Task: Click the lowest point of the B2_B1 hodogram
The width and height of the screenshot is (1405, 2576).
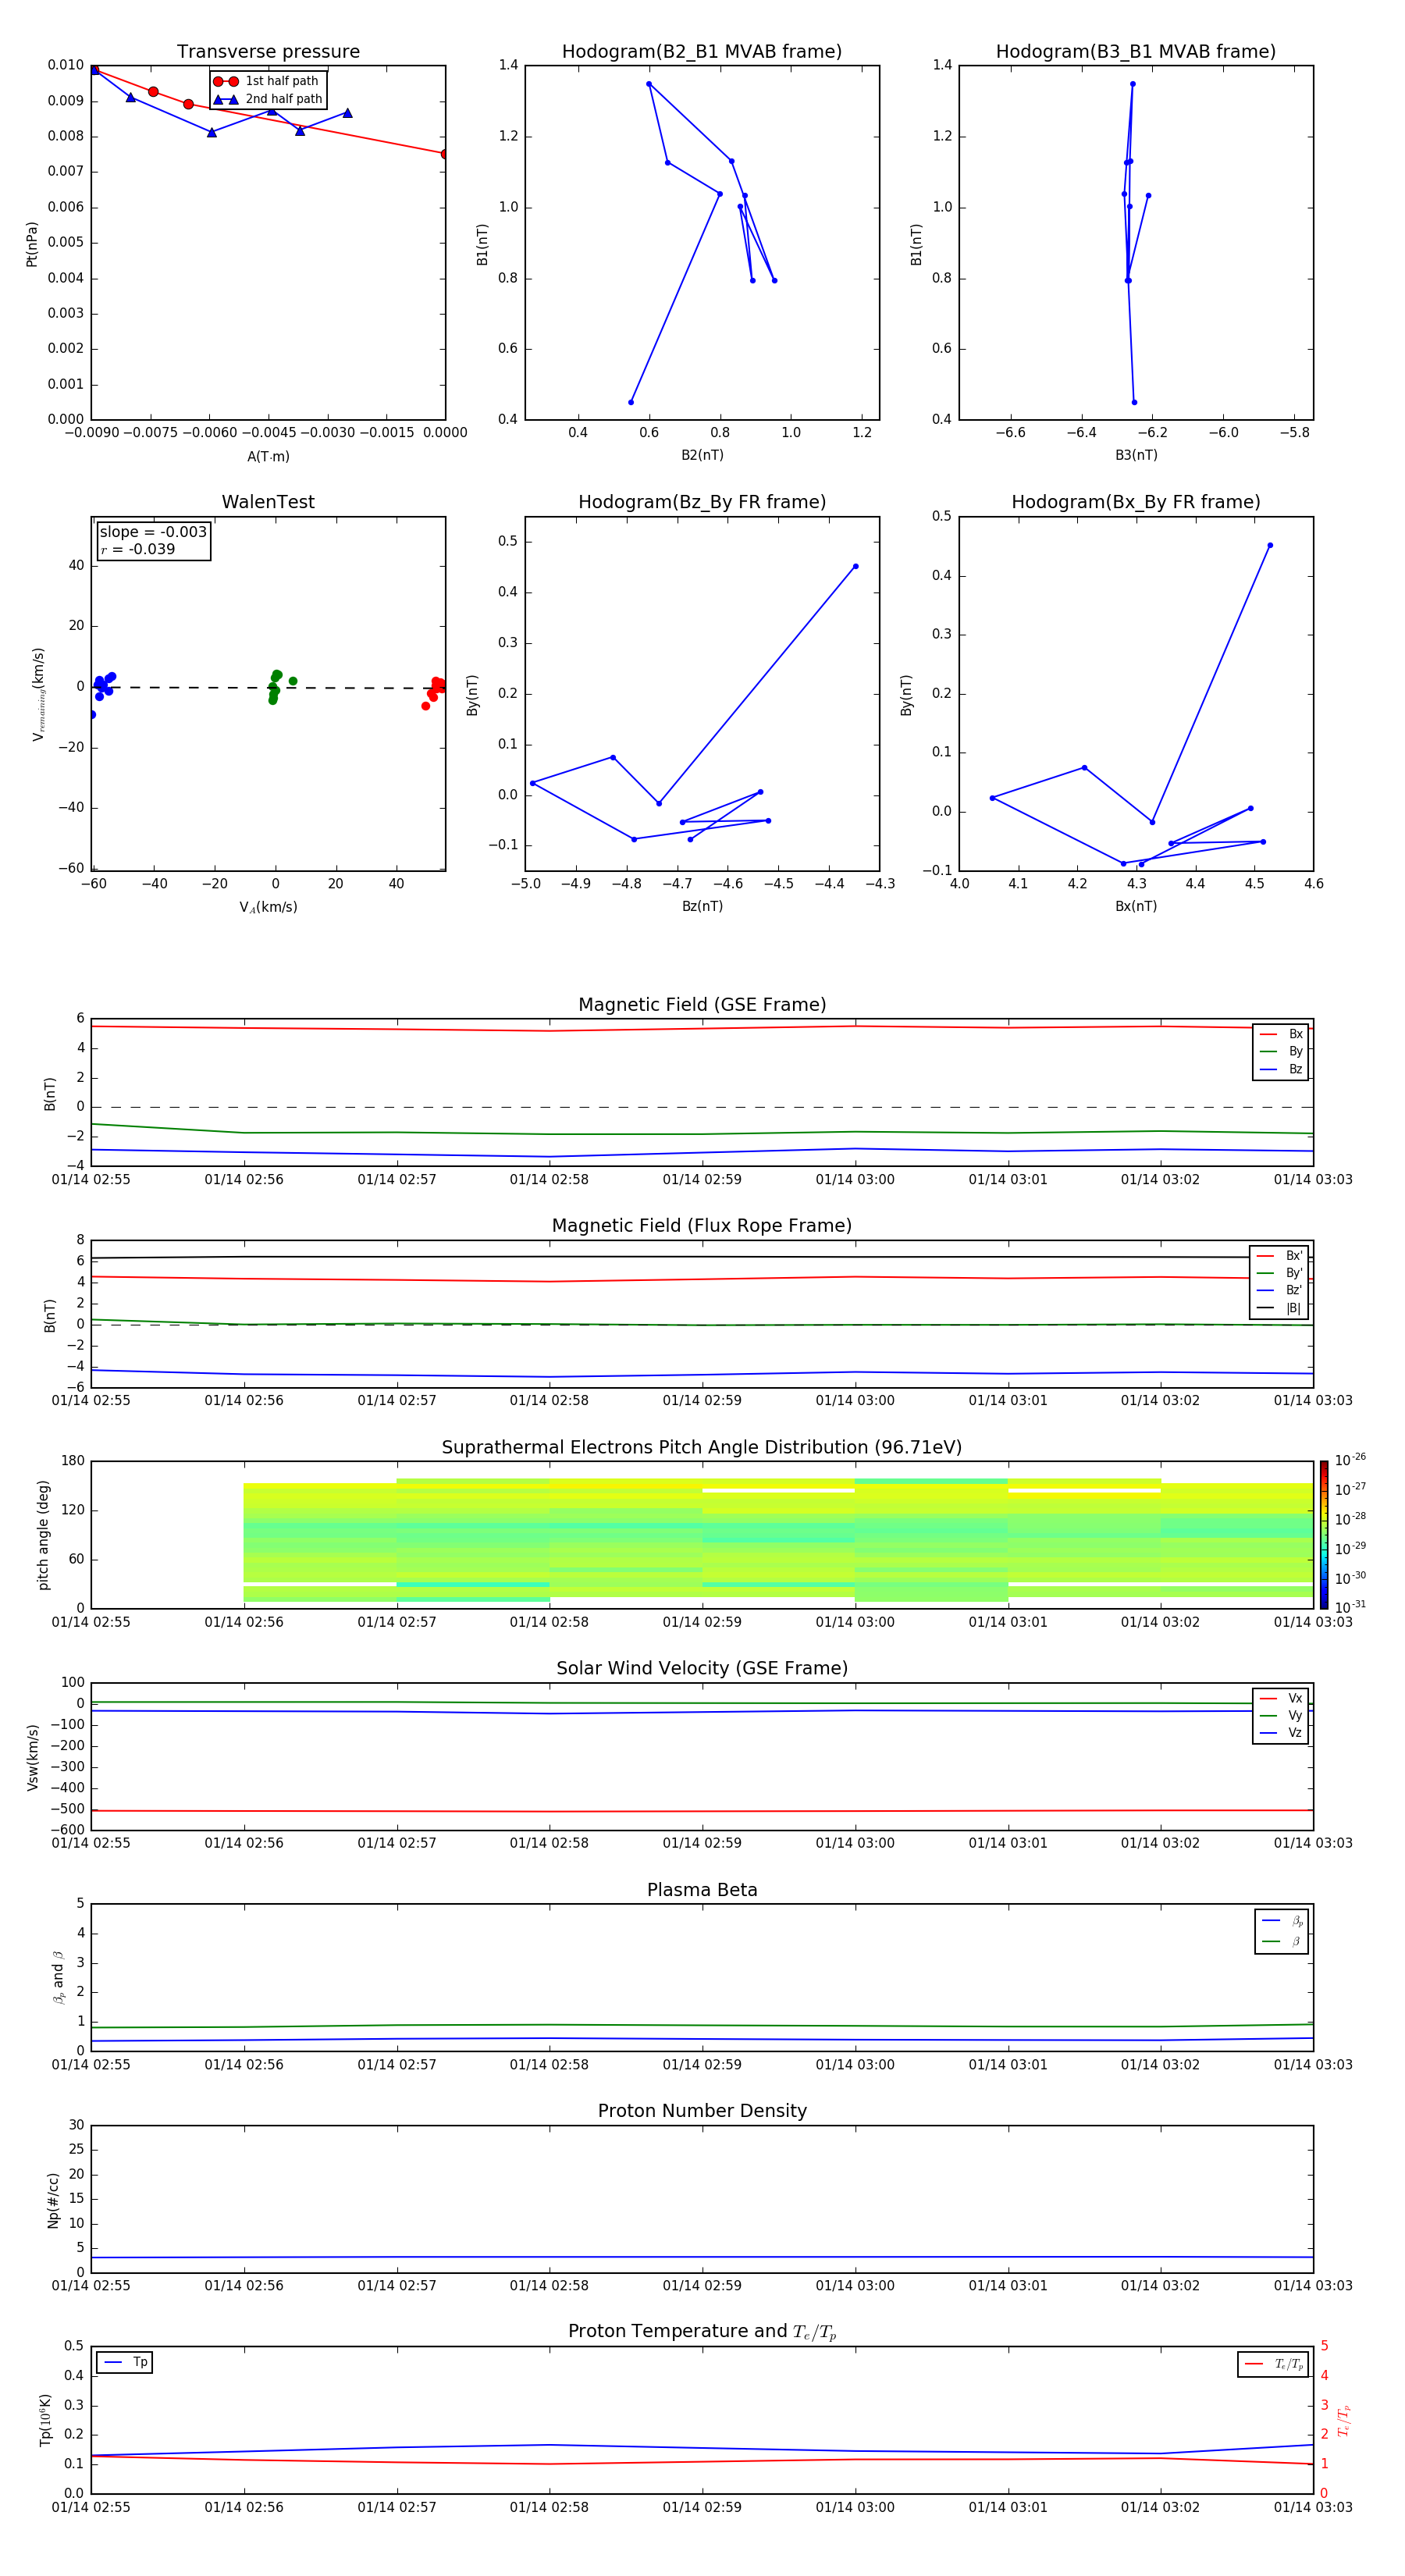Action: click(x=631, y=403)
